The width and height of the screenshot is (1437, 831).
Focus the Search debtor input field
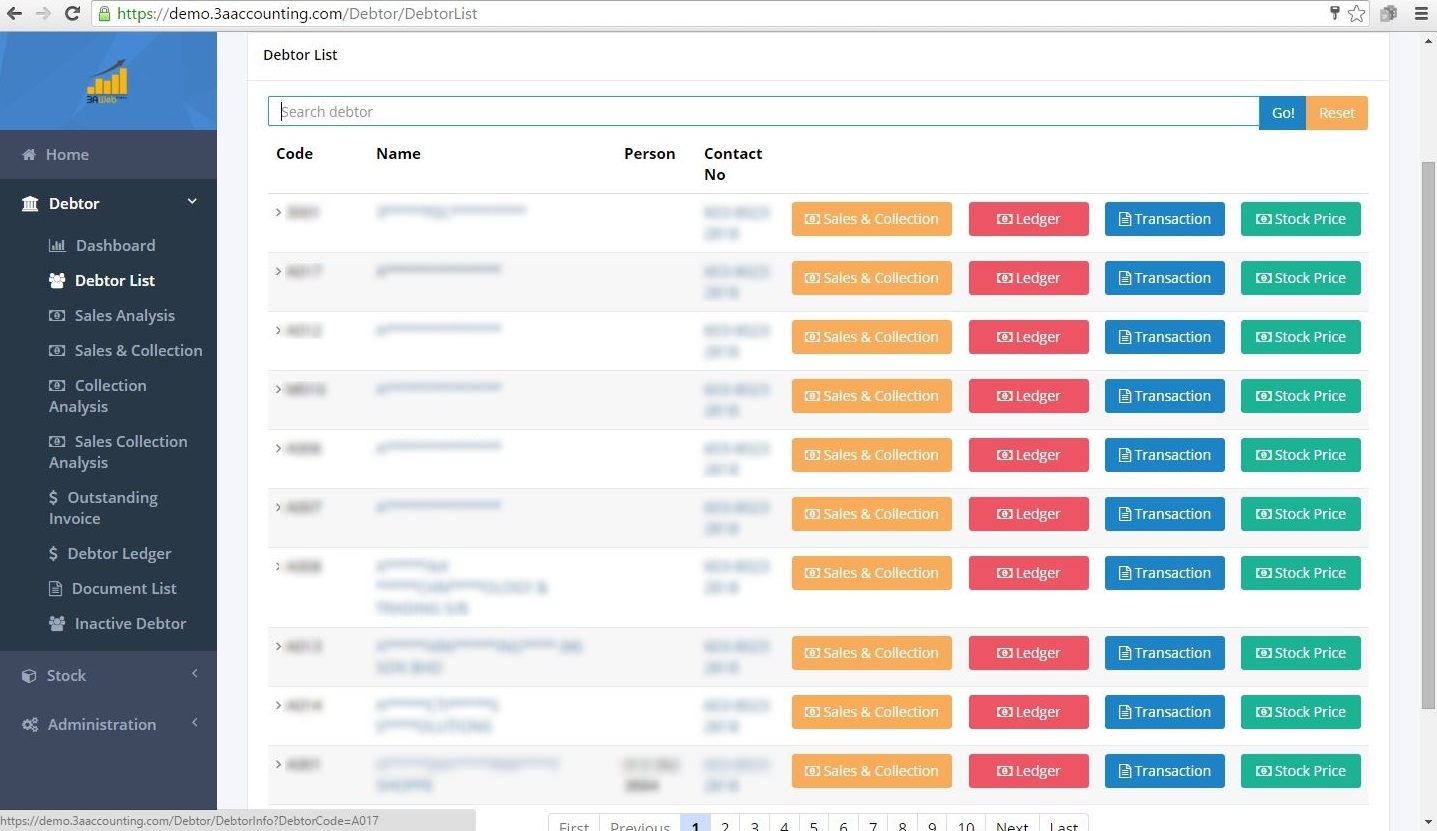point(763,112)
